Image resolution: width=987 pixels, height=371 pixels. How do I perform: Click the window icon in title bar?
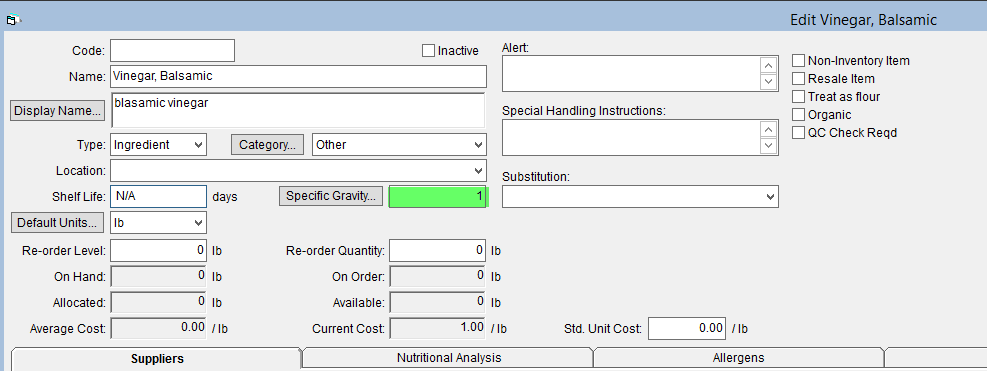tap(13, 20)
